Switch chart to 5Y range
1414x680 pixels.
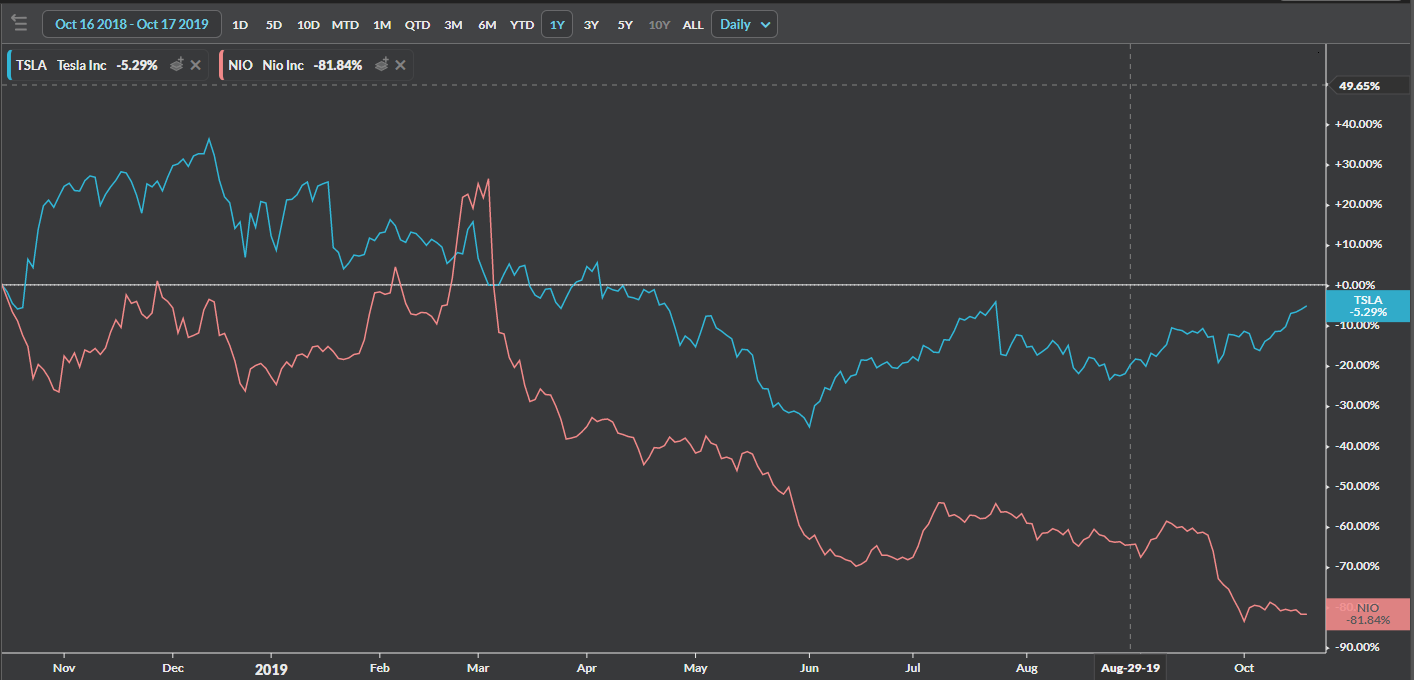pos(625,24)
